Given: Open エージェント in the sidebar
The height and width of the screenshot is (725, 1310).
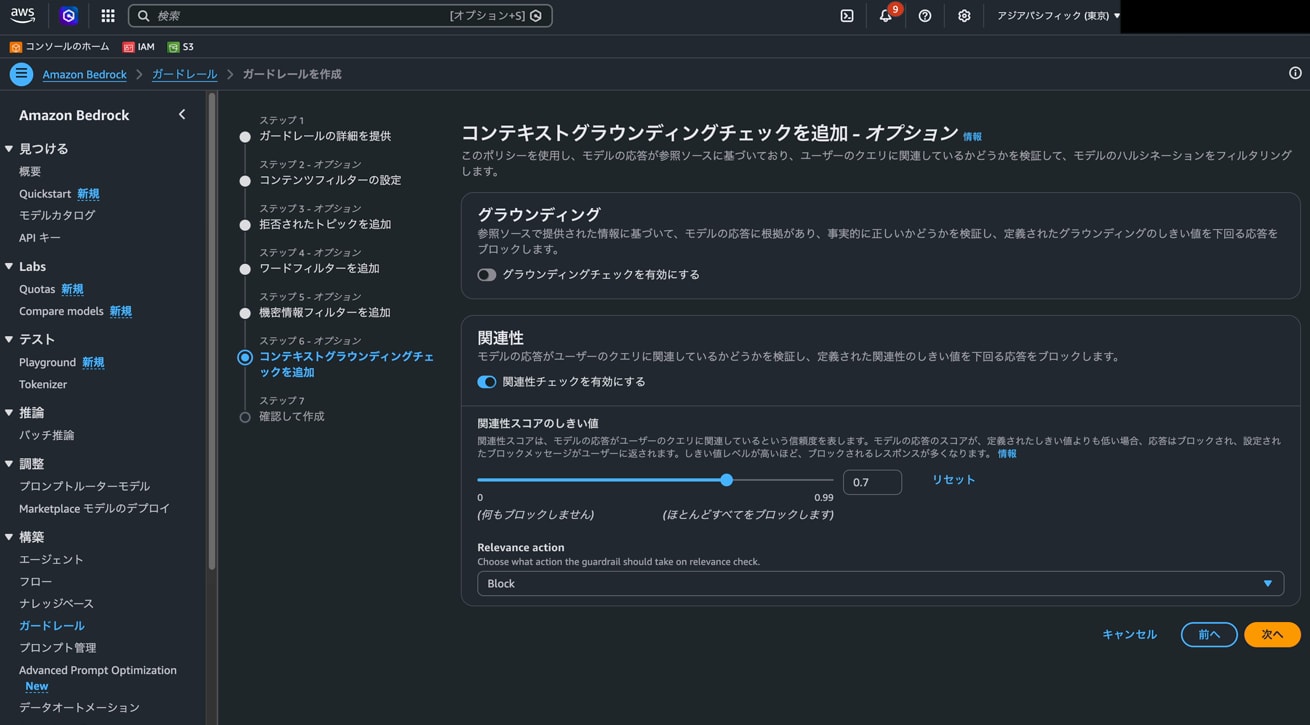Looking at the screenshot, I should tap(51, 560).
